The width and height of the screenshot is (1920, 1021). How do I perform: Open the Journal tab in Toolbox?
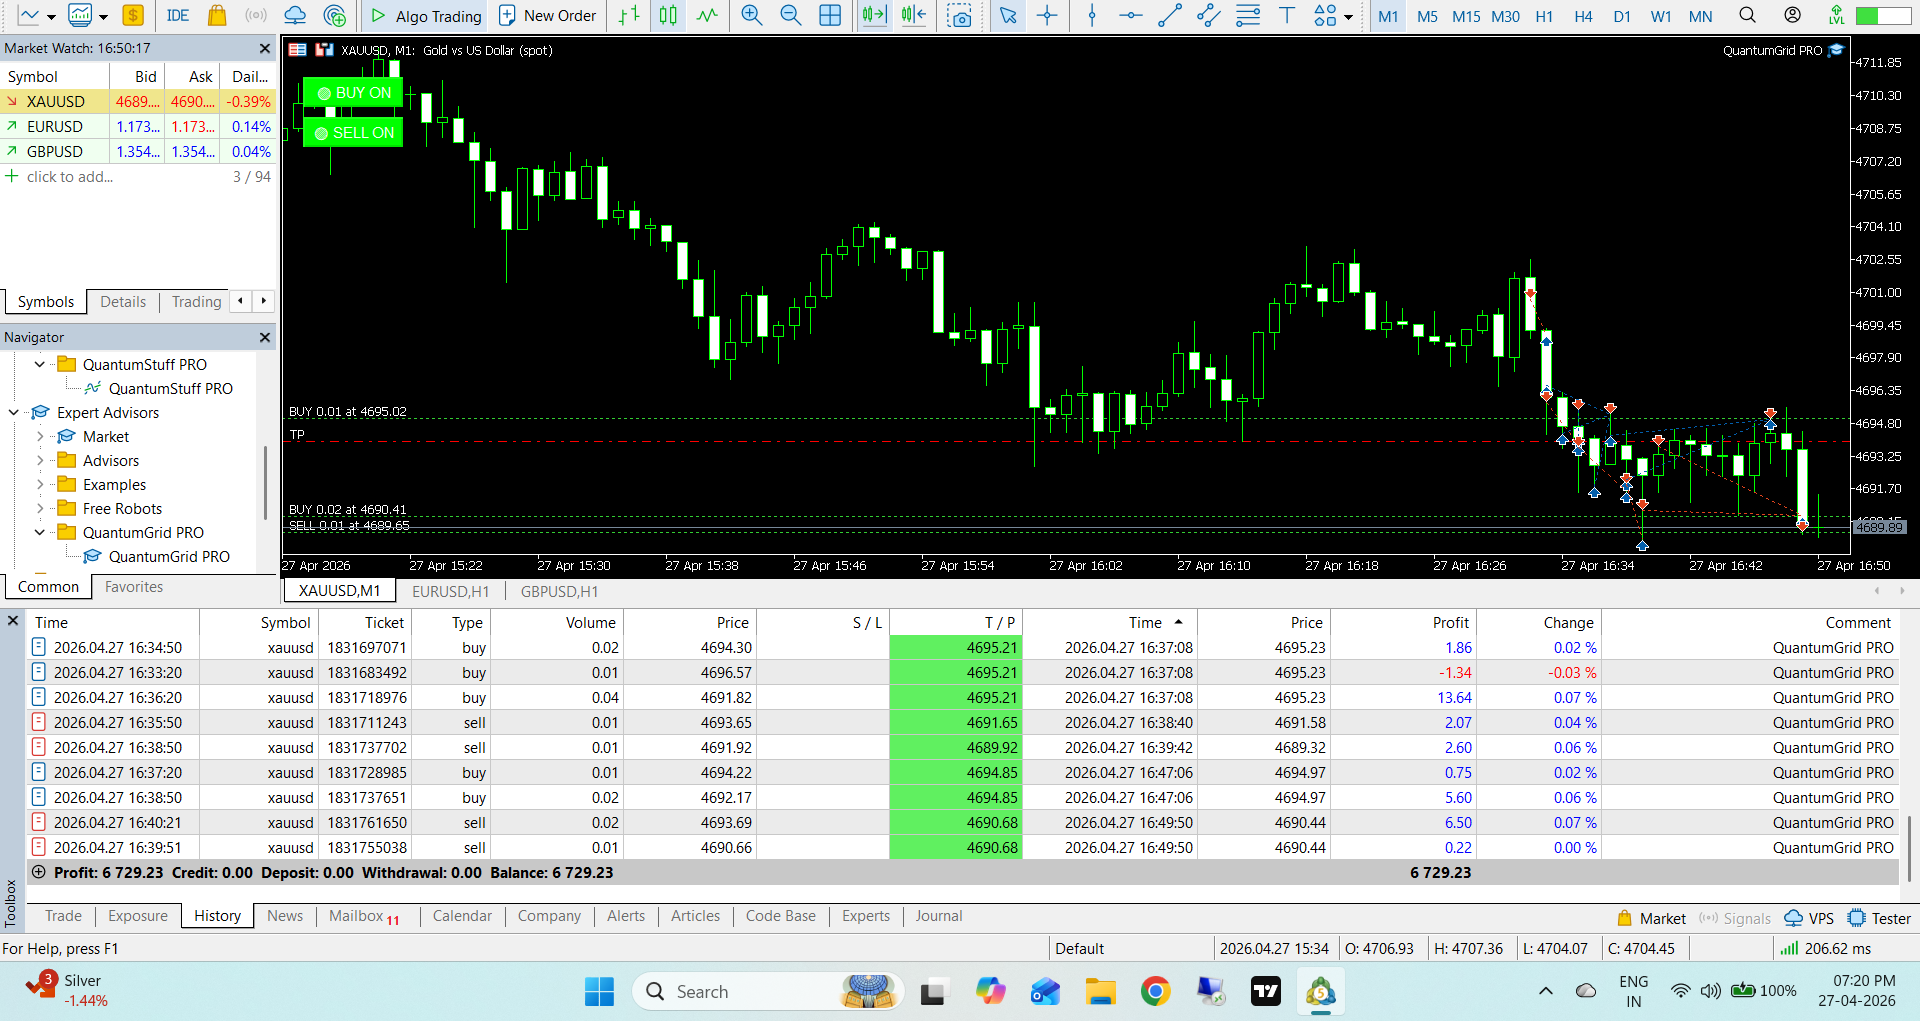pos(938,916)
